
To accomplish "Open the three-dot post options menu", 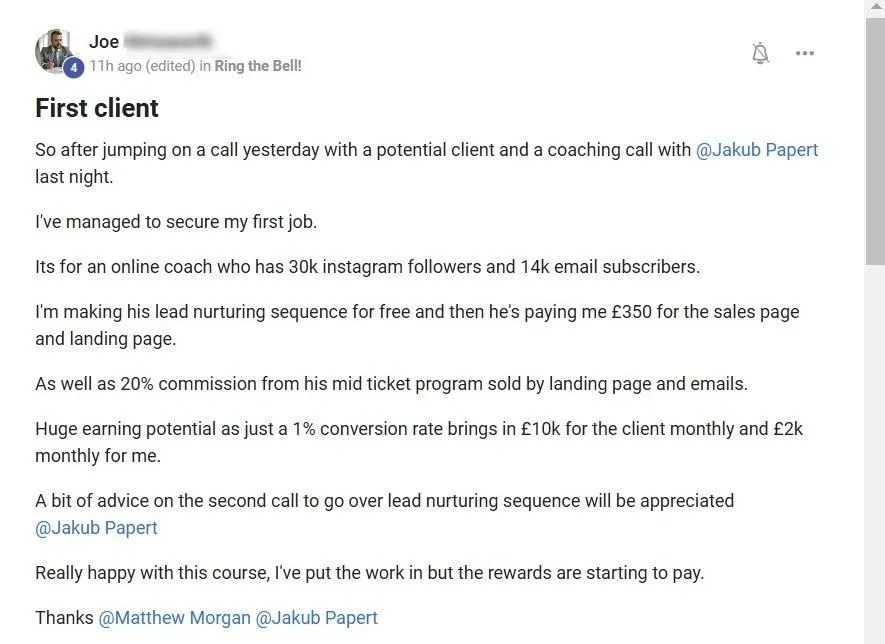I will click(x=804, y=53).
